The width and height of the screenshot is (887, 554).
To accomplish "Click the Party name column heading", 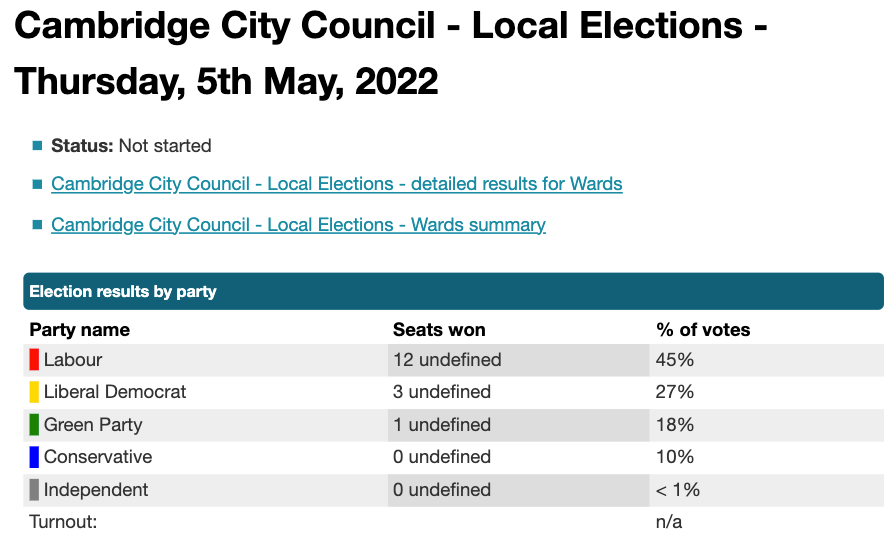I will pyautogui.click(x=80, y=329).
